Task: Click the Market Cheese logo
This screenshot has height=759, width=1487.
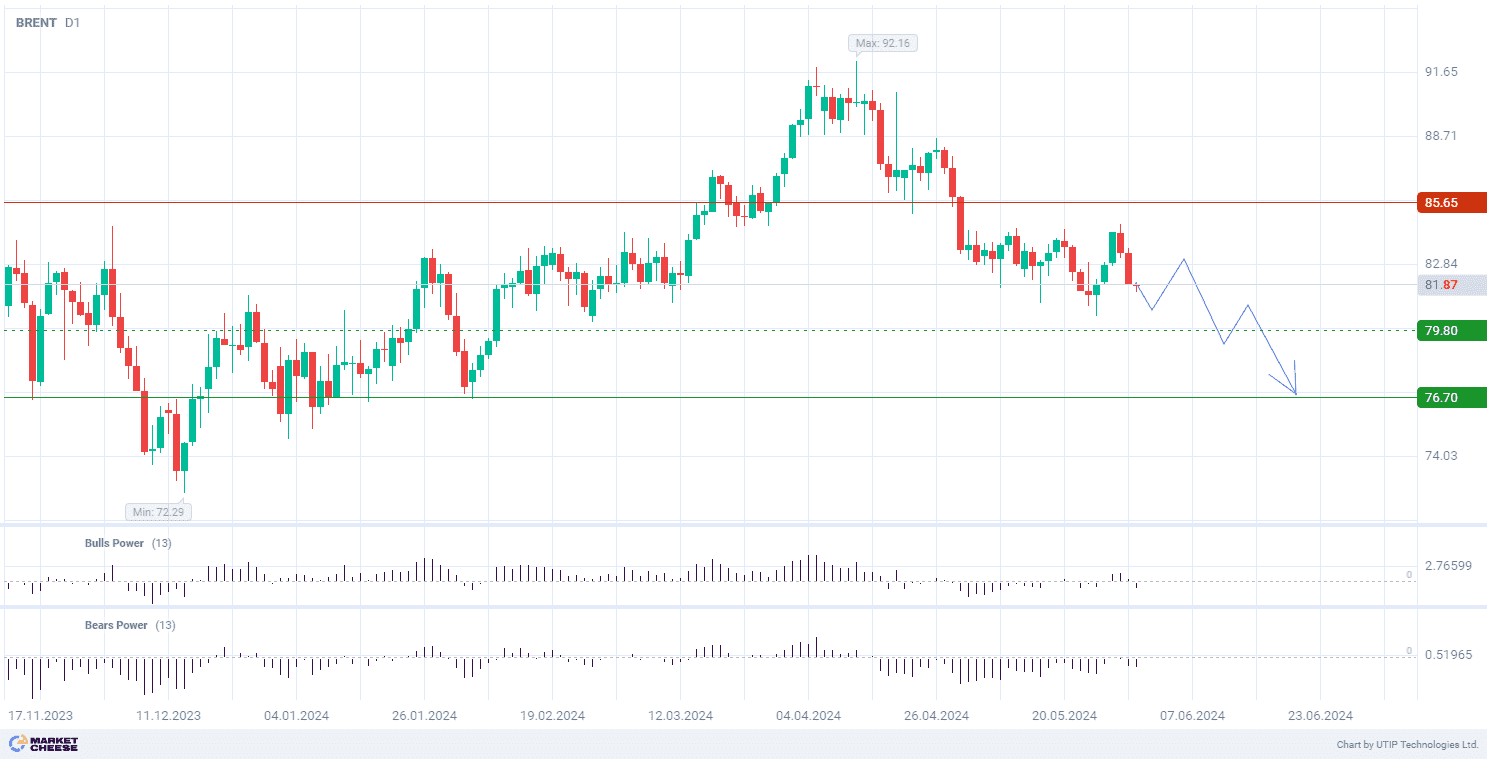Action: [43, 744]
